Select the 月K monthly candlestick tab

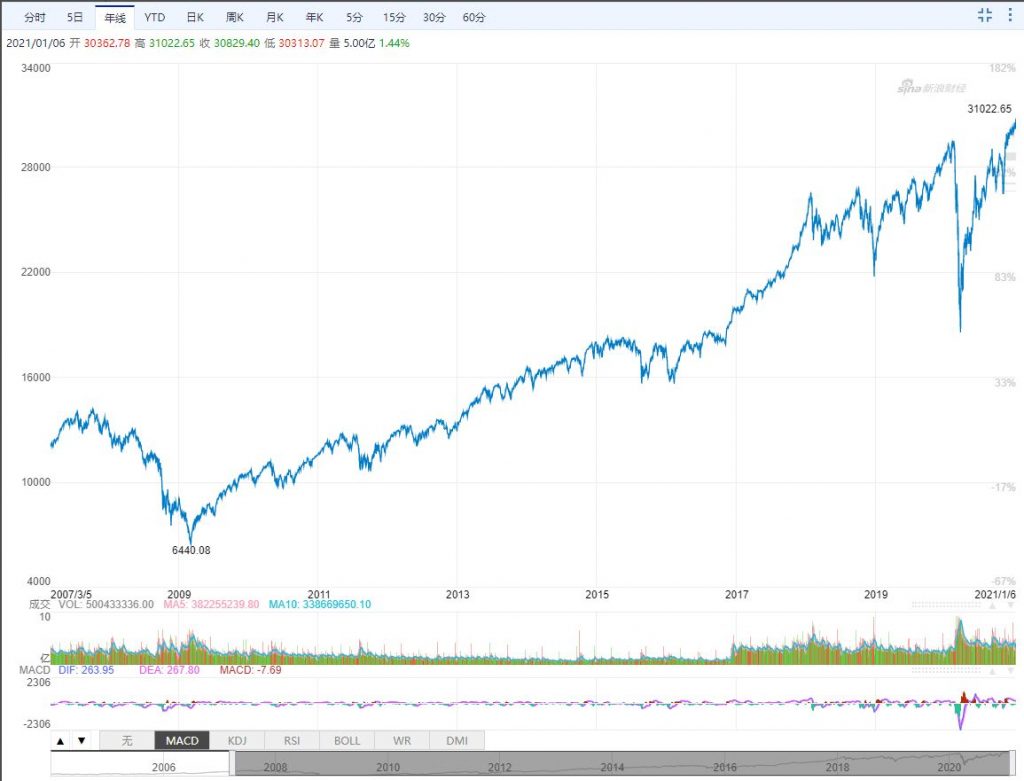(x=275, y=18)
